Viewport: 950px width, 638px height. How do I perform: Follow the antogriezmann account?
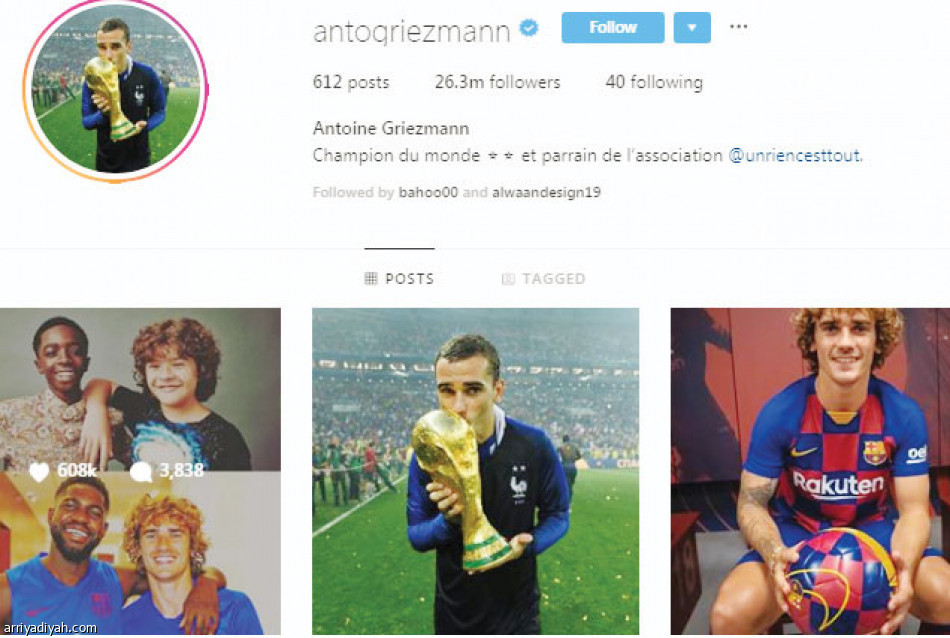click(613, 27)
